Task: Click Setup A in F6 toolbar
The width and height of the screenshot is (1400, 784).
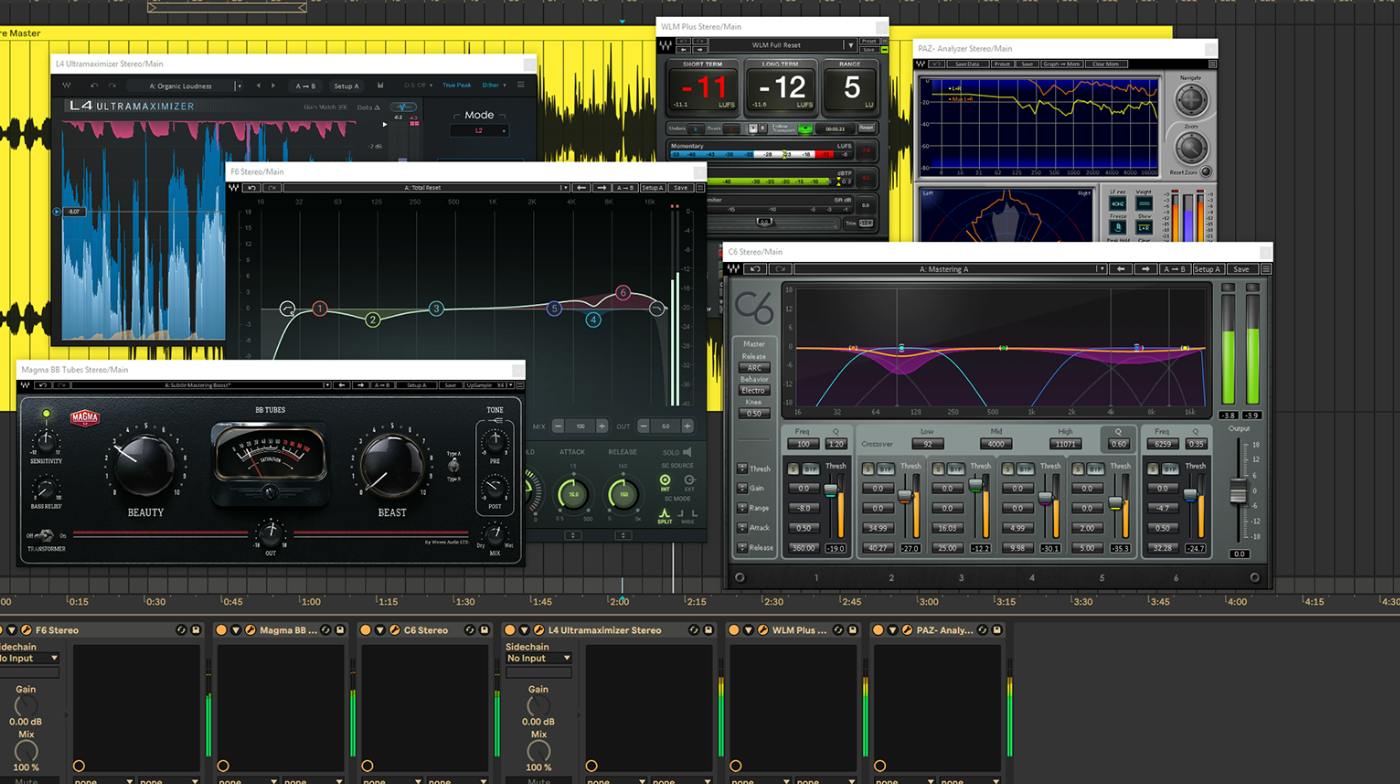Action: pos(652,188)
